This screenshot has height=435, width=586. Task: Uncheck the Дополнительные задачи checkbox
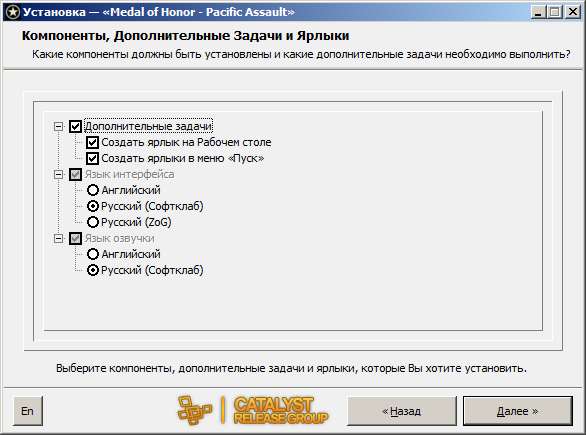pos(75,126)
